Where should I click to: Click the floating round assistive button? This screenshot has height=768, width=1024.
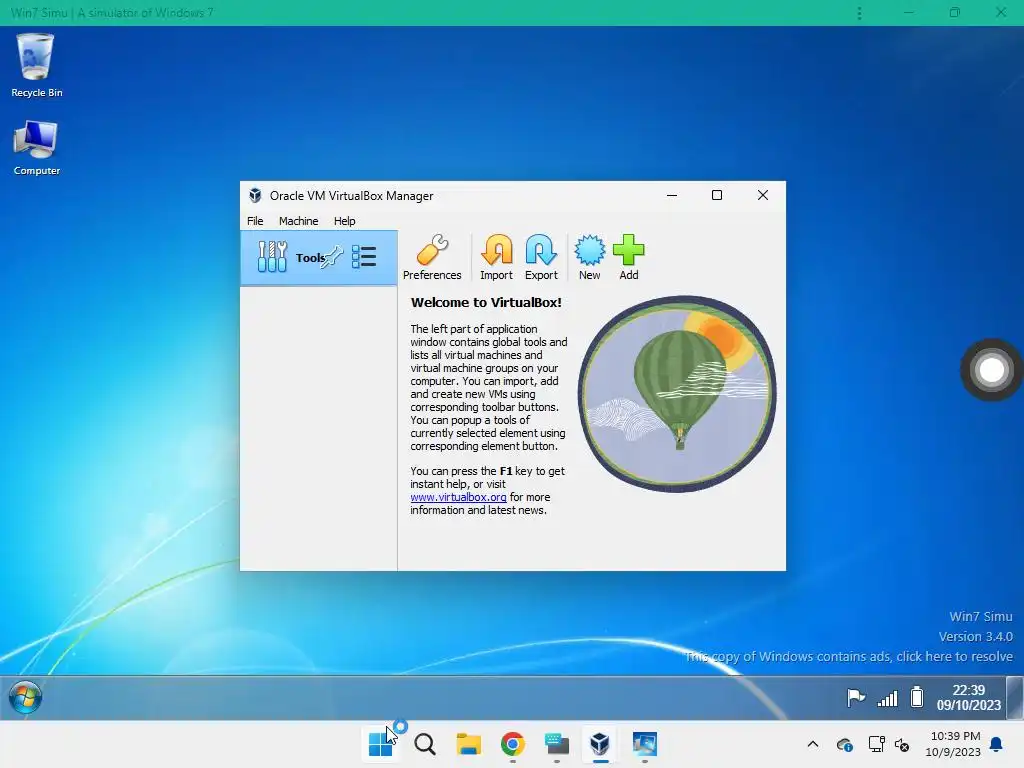(991, 370)
